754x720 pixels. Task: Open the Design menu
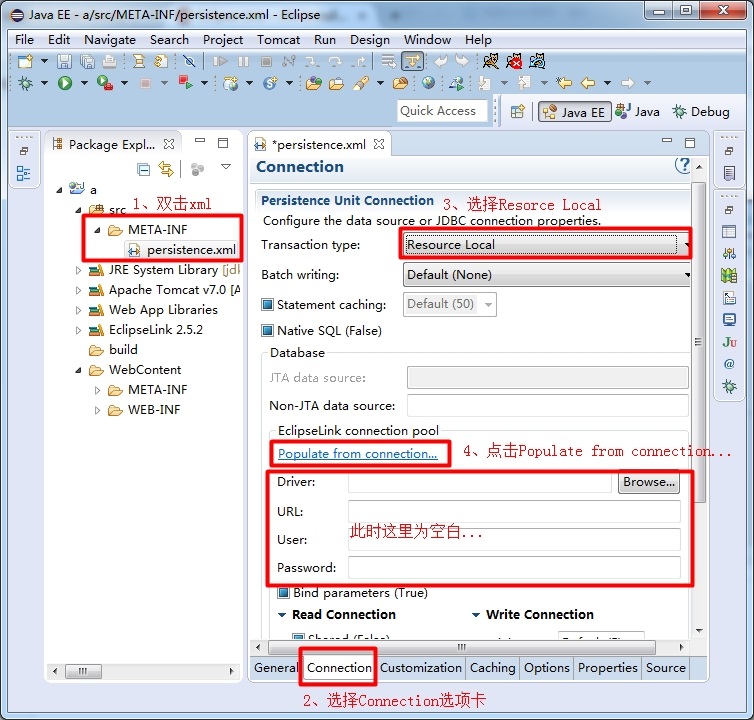pos(370,39)
